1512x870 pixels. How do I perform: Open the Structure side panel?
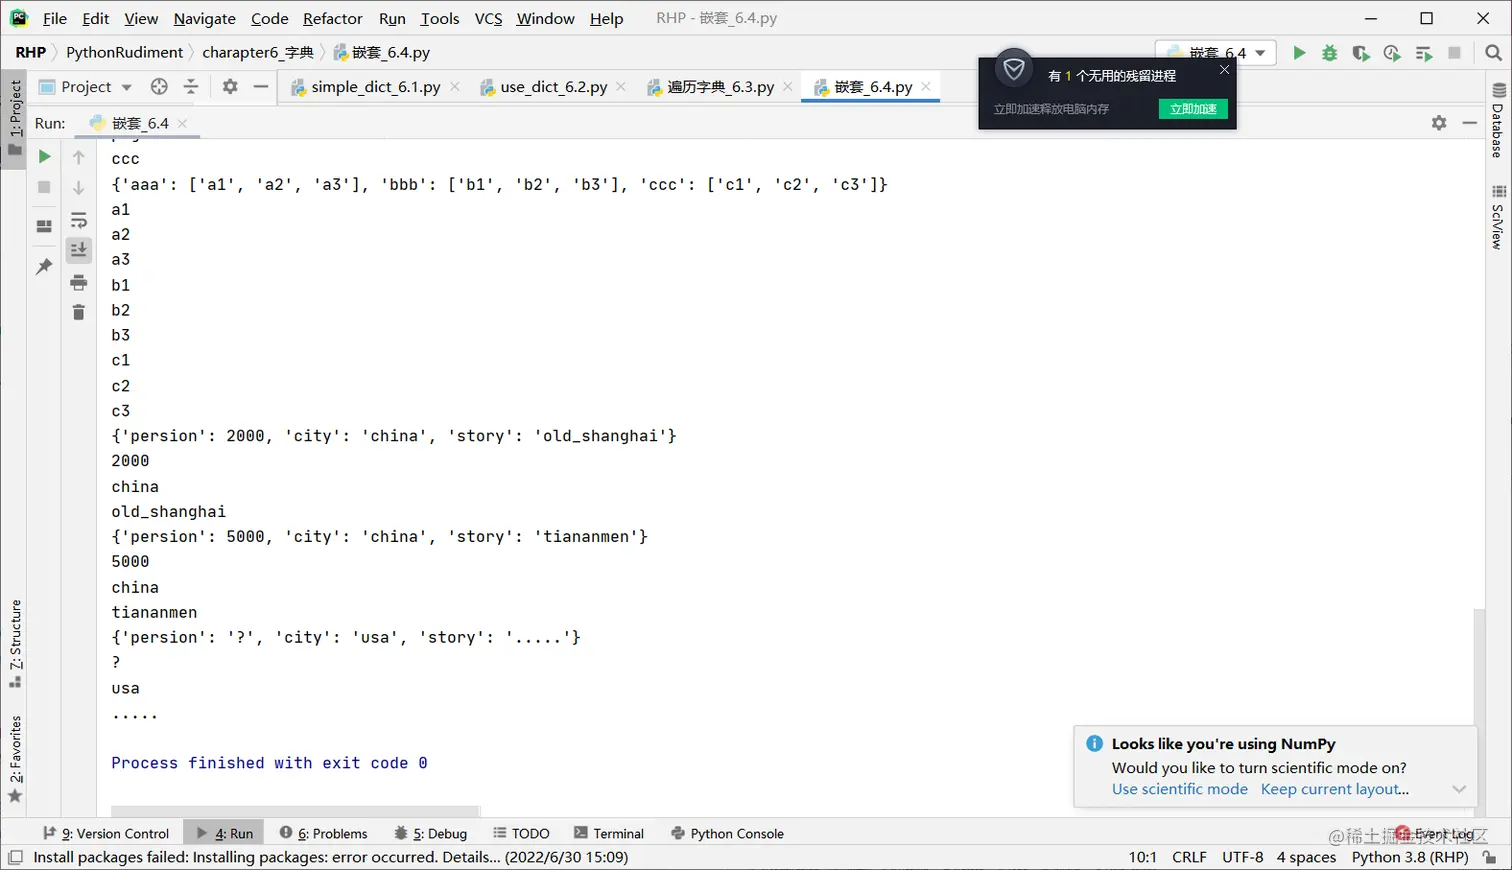pyautogui.click(x=15, y=644)
